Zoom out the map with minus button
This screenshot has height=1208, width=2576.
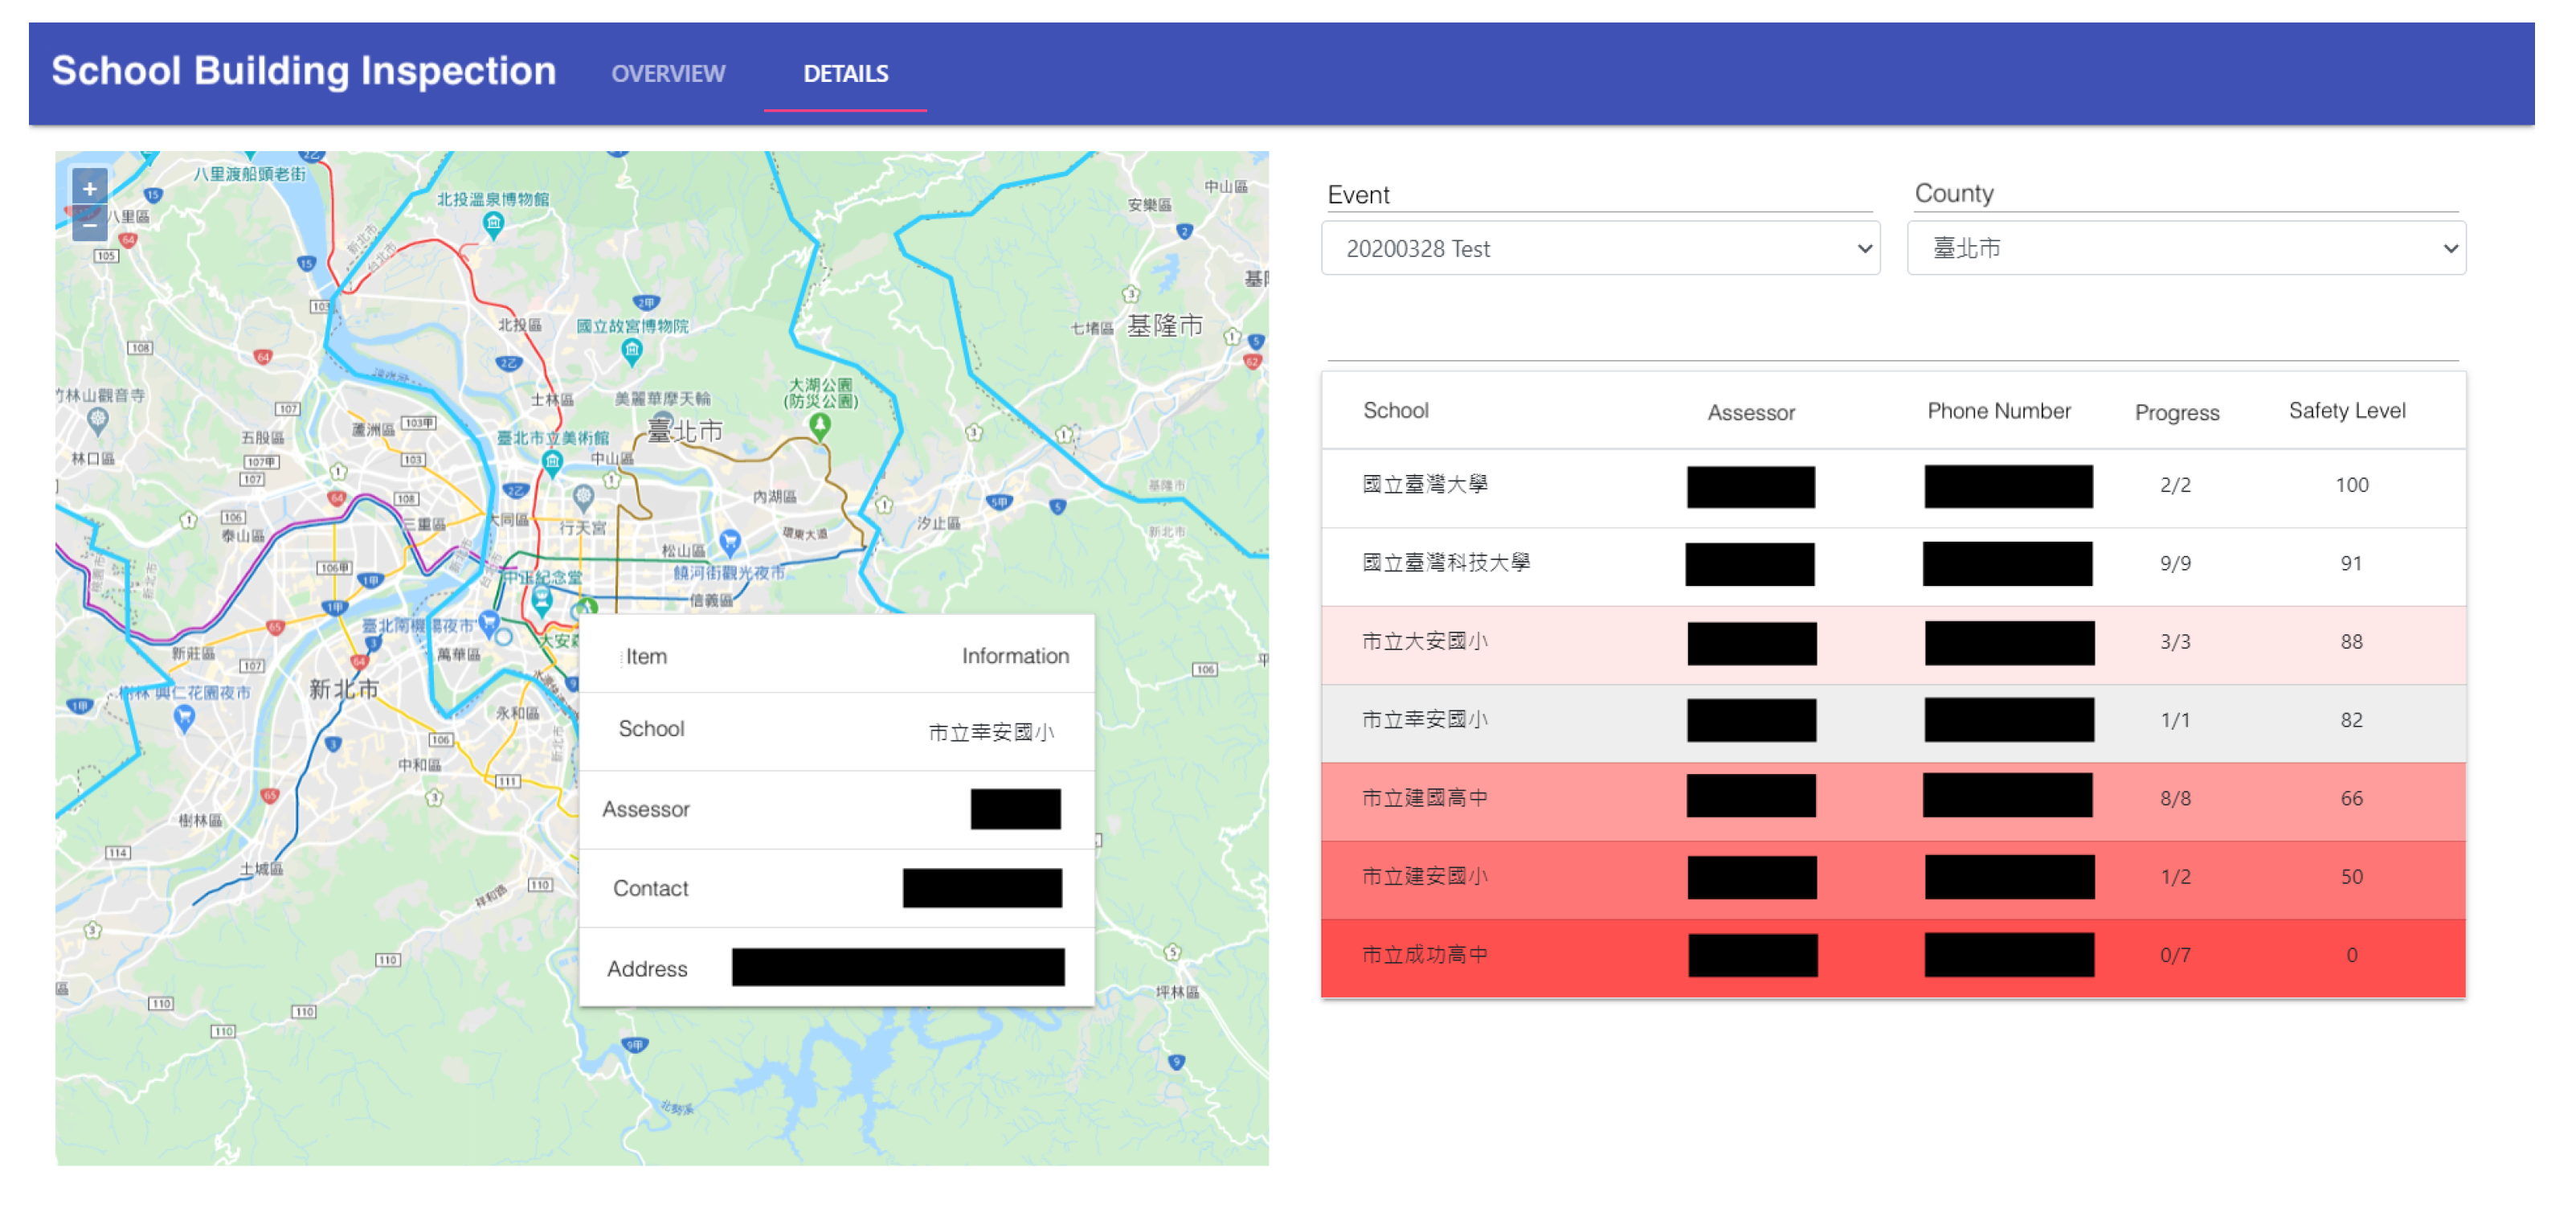[89, 225]
